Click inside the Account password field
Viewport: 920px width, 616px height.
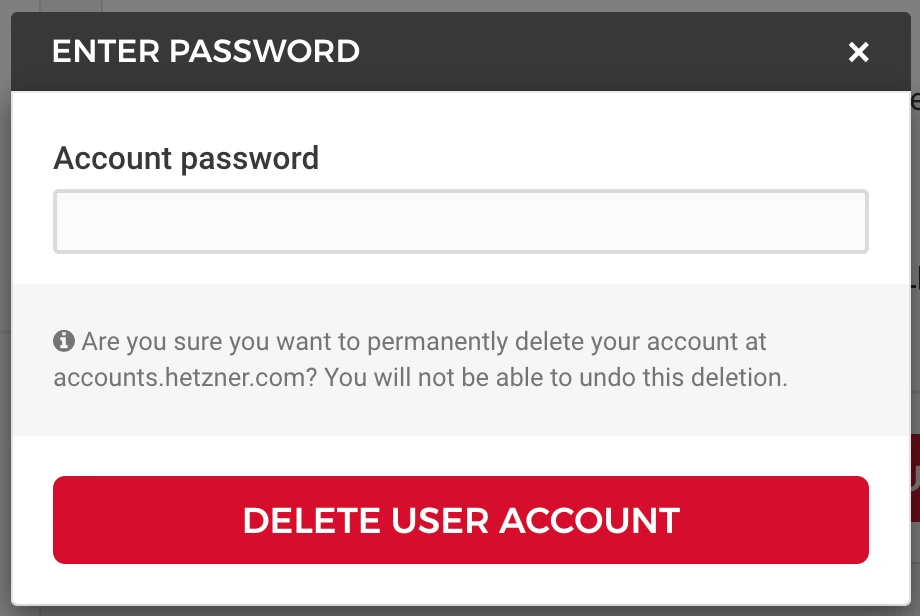[460, 221]
